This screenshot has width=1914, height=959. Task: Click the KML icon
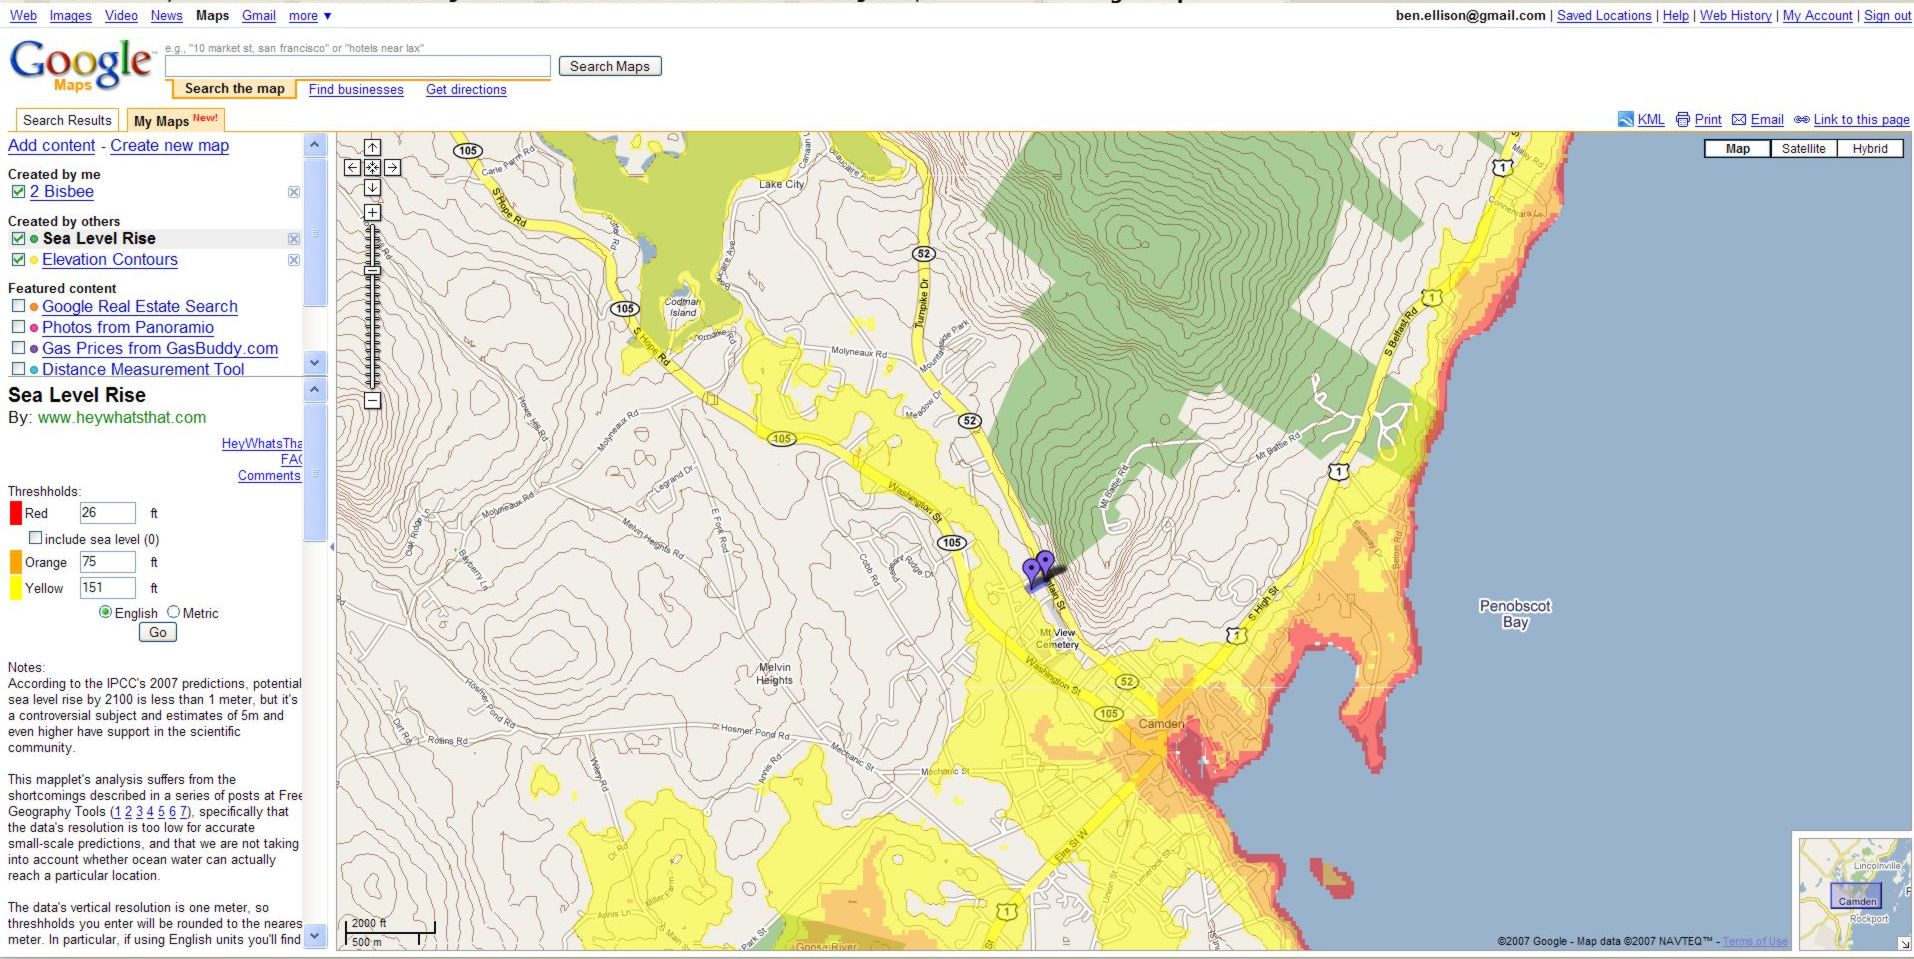click(1626, 119)
